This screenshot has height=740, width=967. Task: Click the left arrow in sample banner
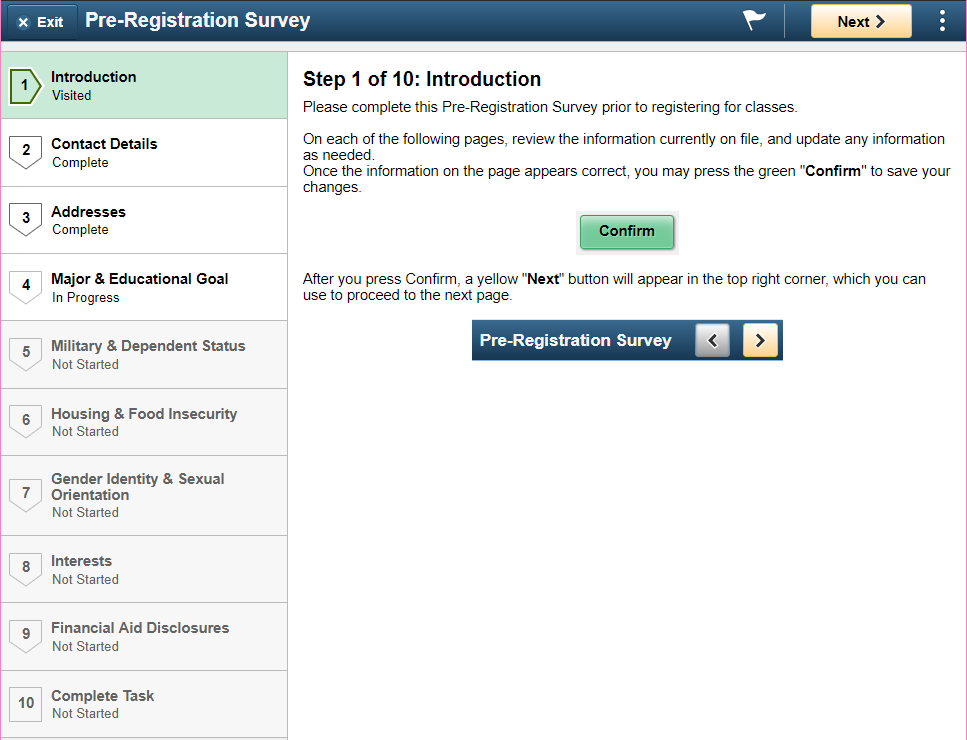click(x=712, y=340)
